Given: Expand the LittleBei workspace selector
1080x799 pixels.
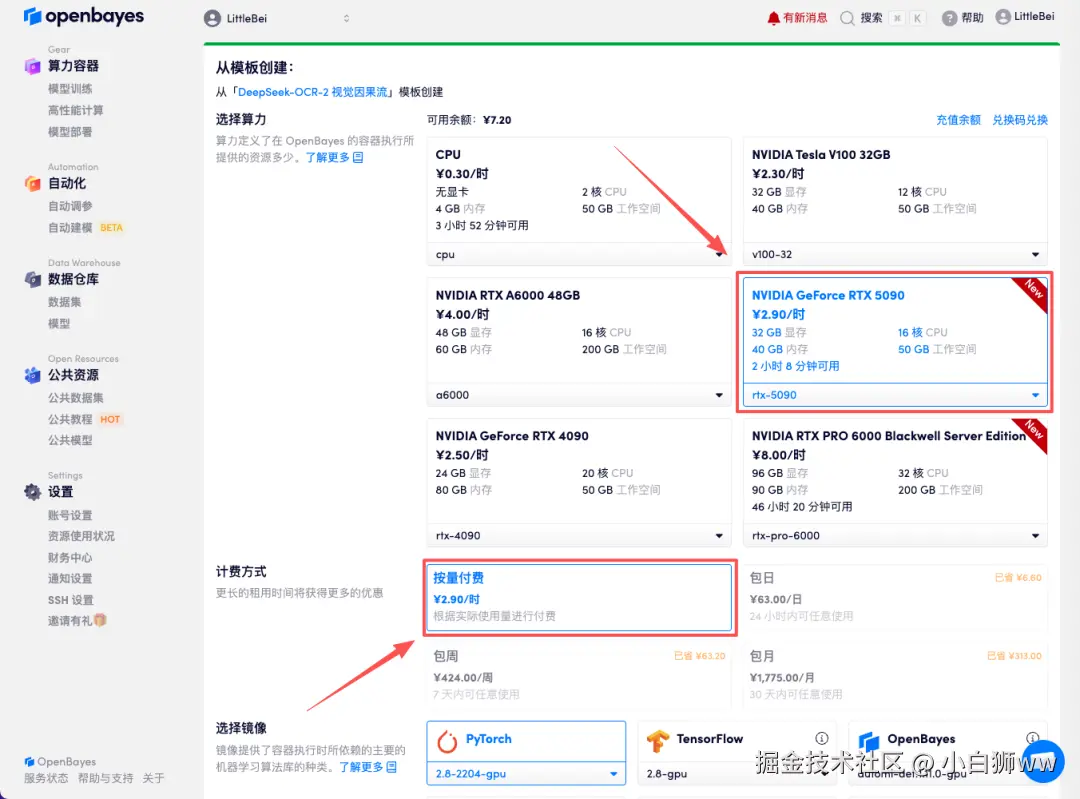Looking at the screenshot, I should pos(277,19).
